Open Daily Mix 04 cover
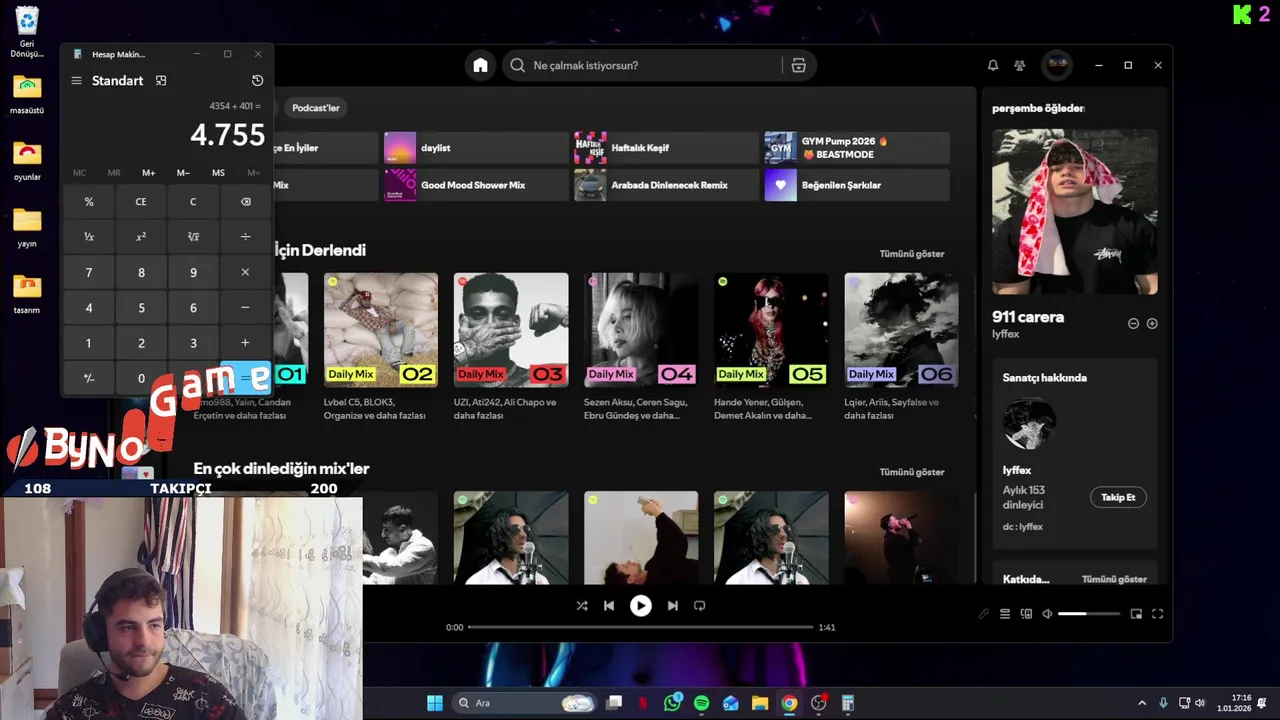Image resolution: width=1280 pixels, height=720 pixels. click(x=641, y=330)
